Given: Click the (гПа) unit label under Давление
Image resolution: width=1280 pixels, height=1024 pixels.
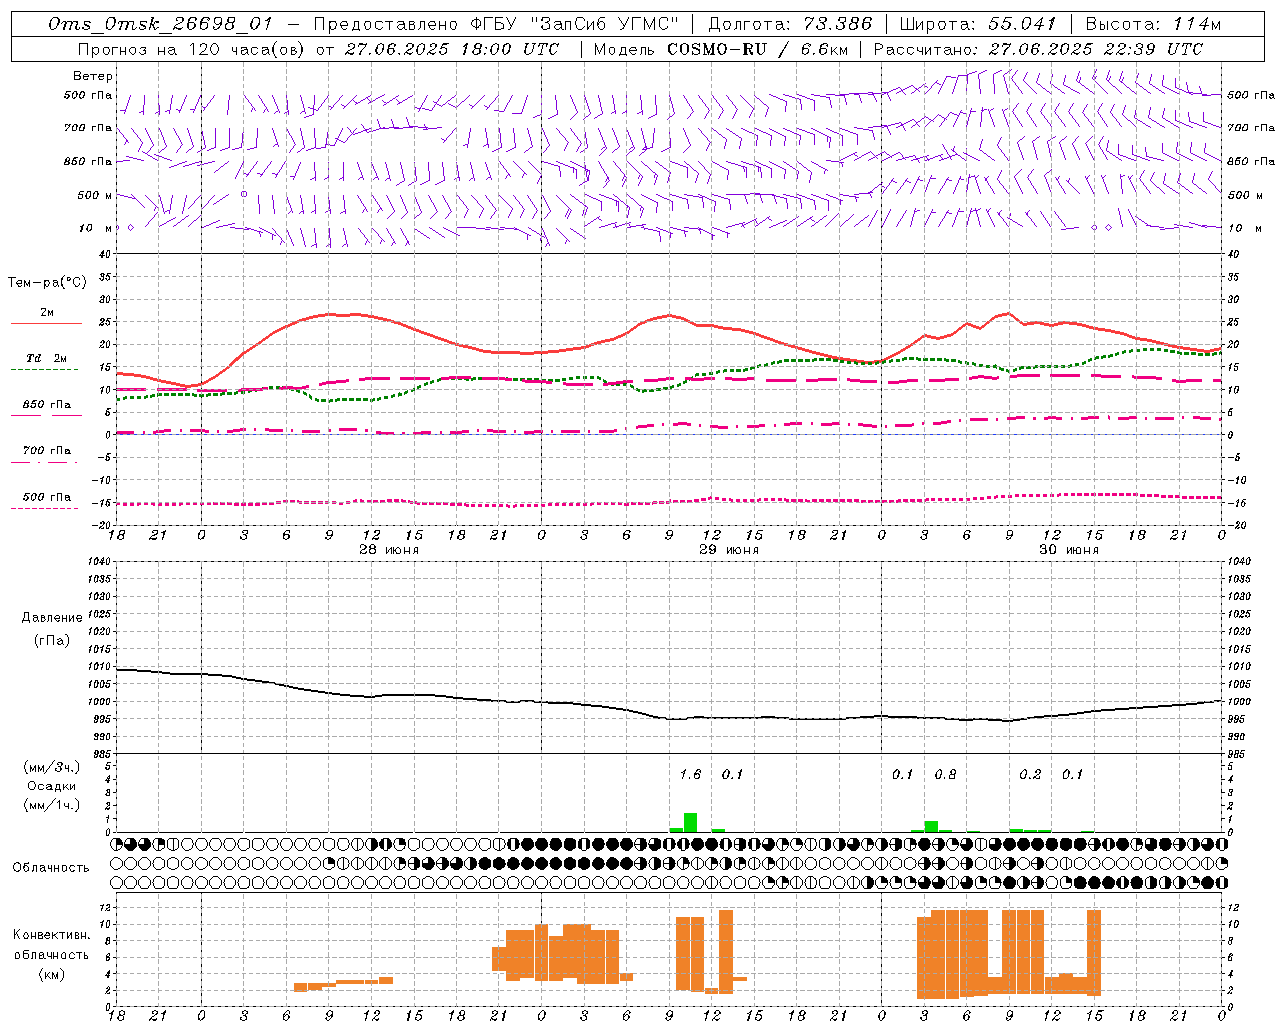Looking at the screenshot, I should tap(52, 641).
